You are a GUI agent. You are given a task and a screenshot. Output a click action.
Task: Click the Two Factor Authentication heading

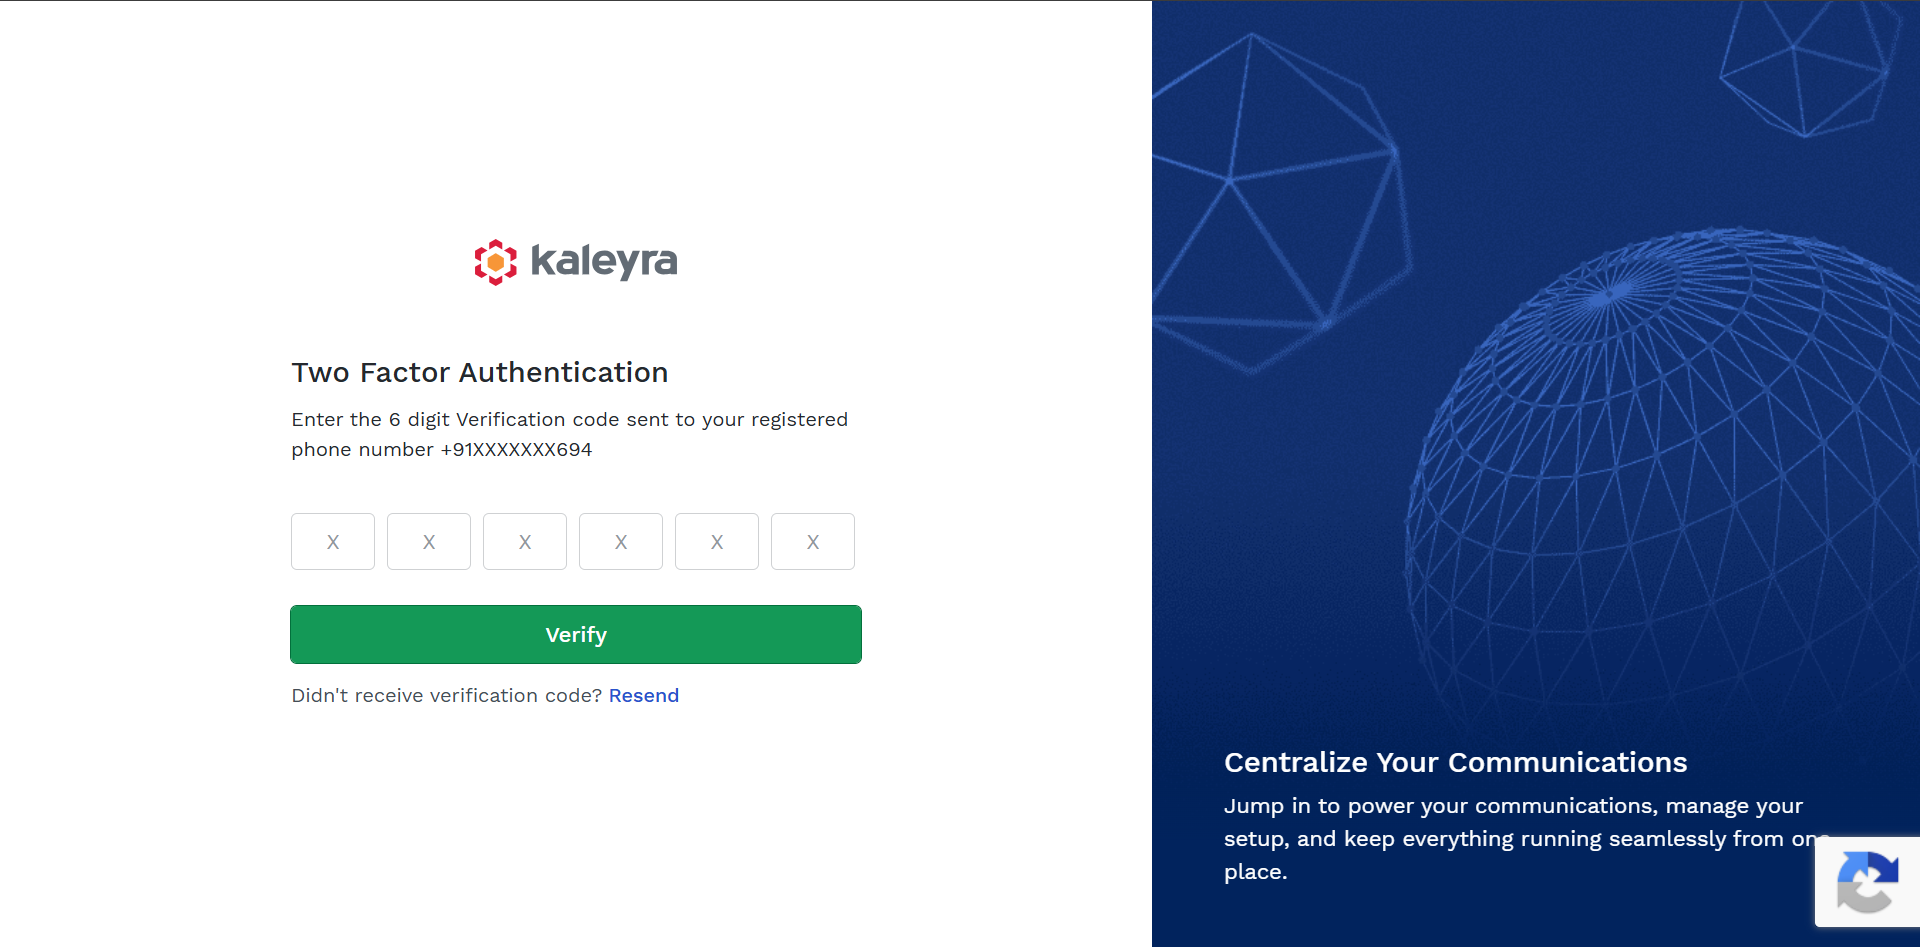pyautogui.click(x=480, y=372)
